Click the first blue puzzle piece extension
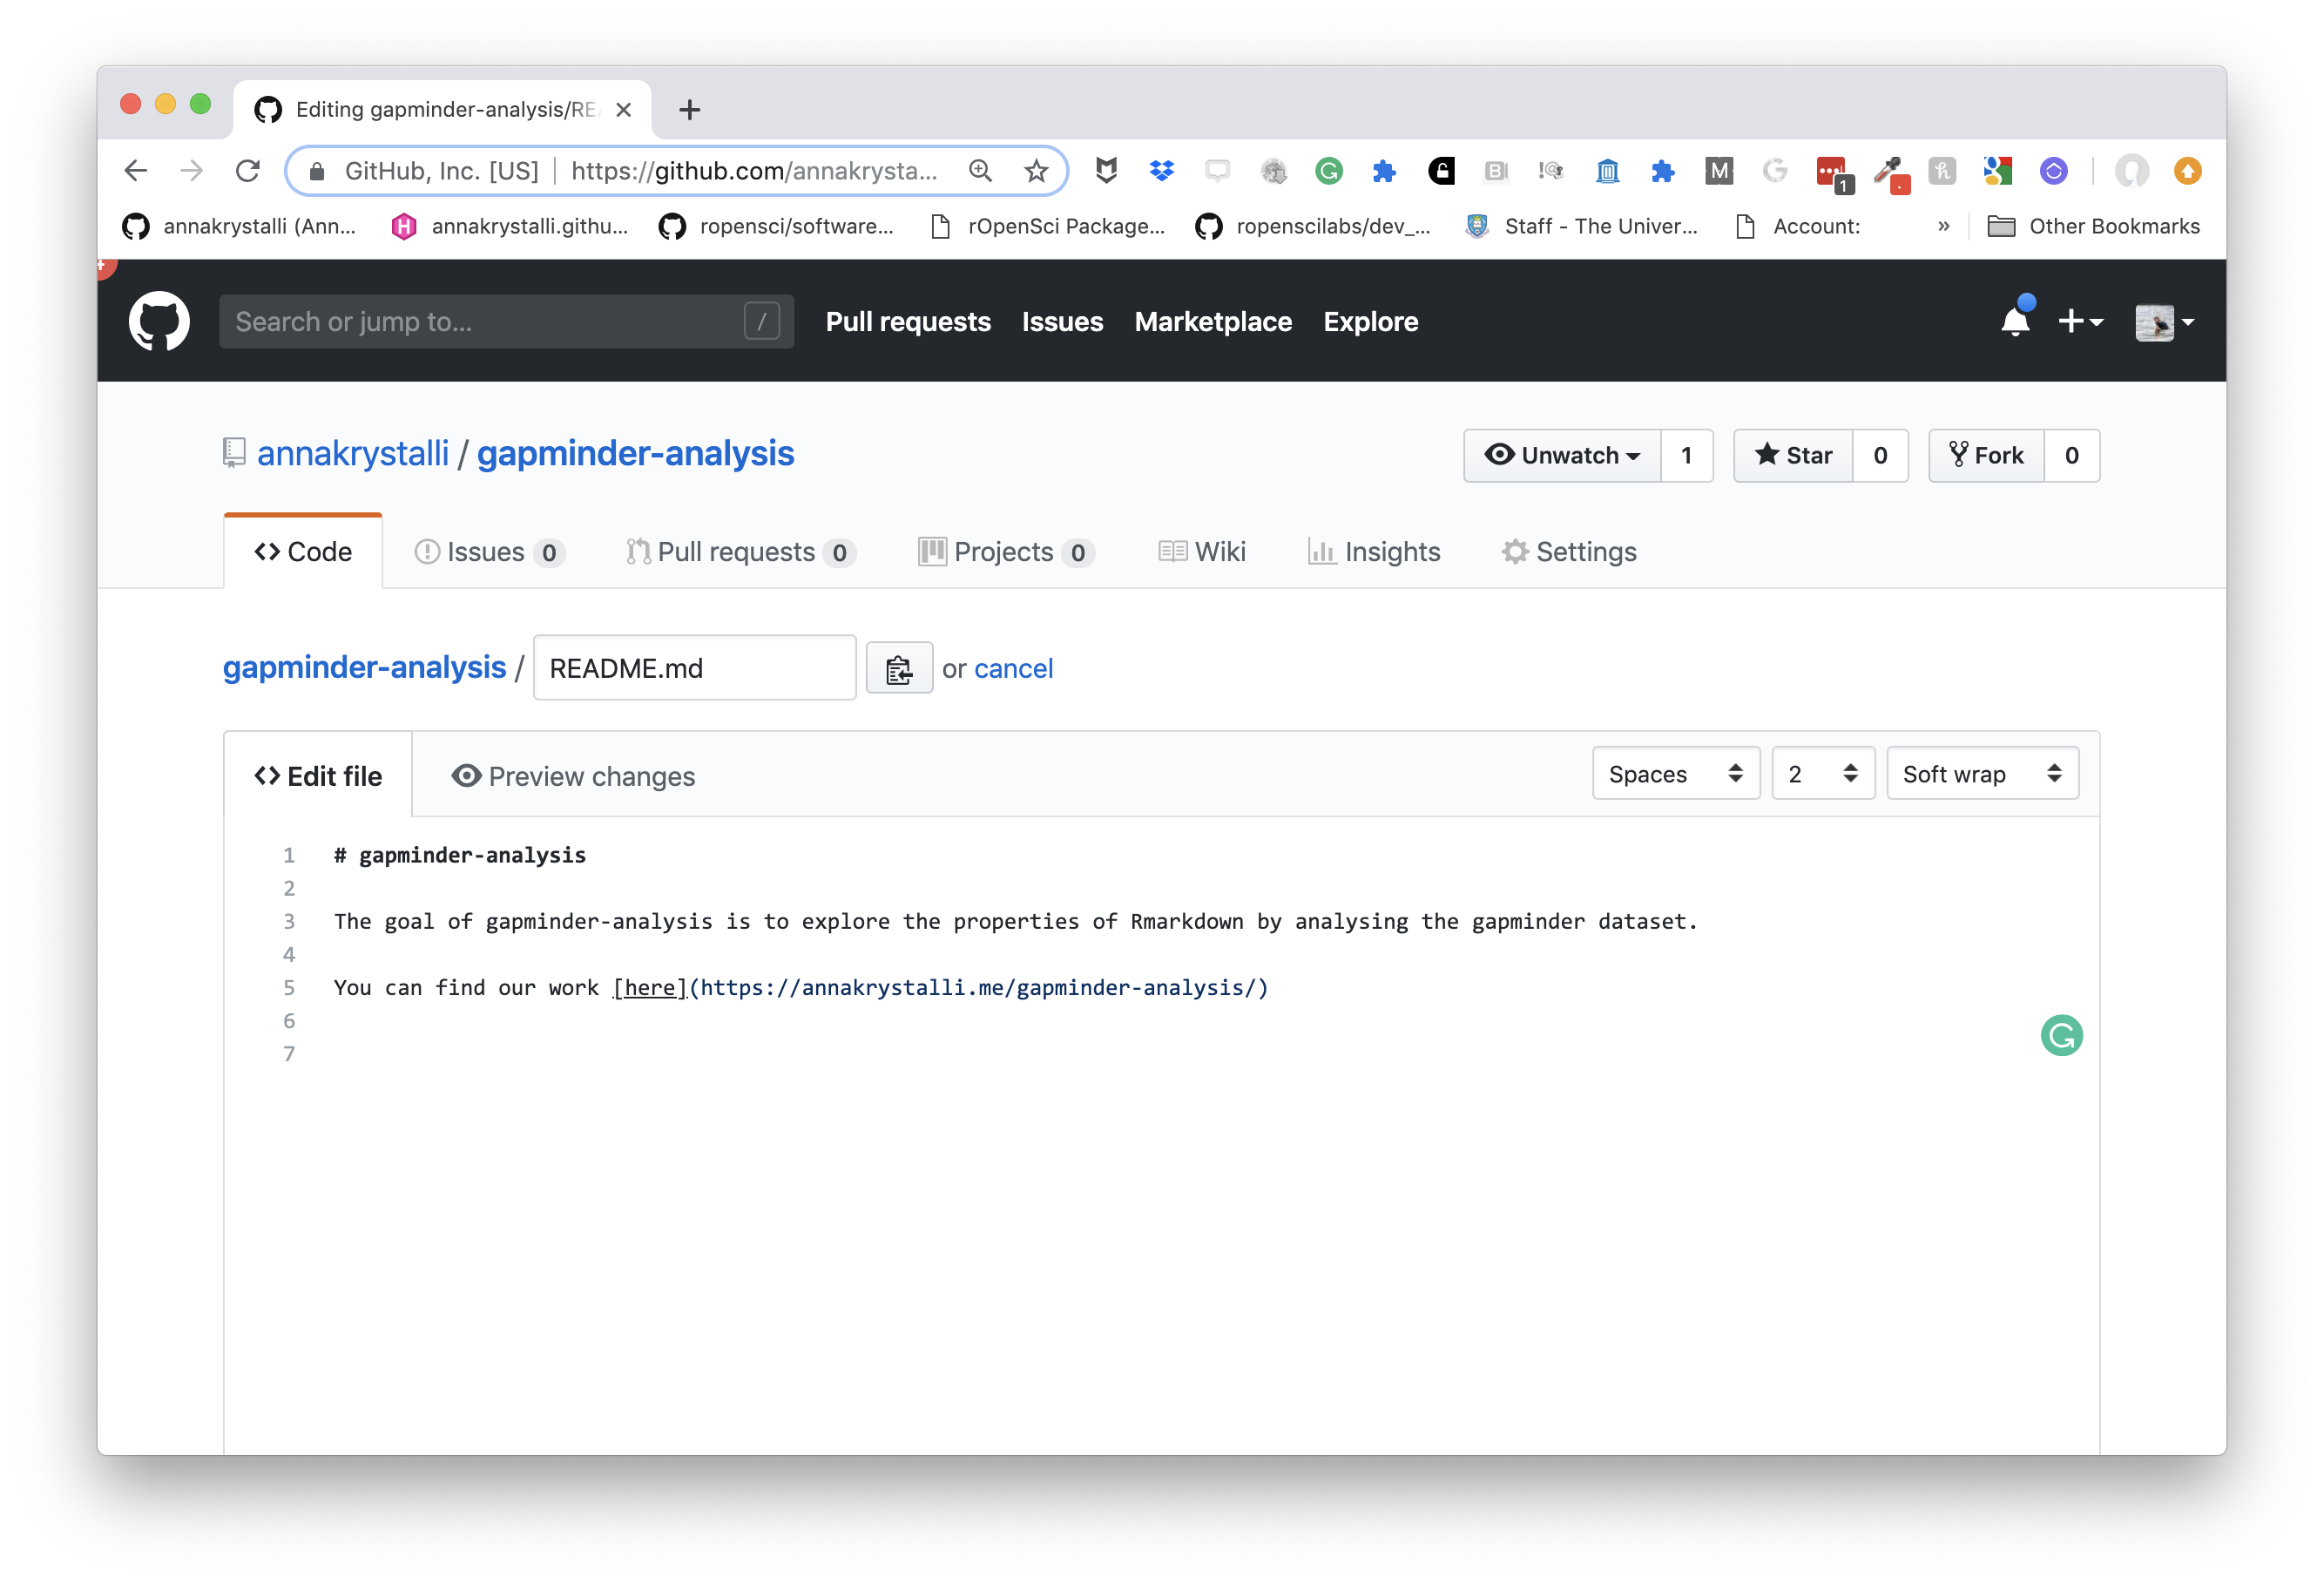2324x1584 pixels. click(1384, 171)
